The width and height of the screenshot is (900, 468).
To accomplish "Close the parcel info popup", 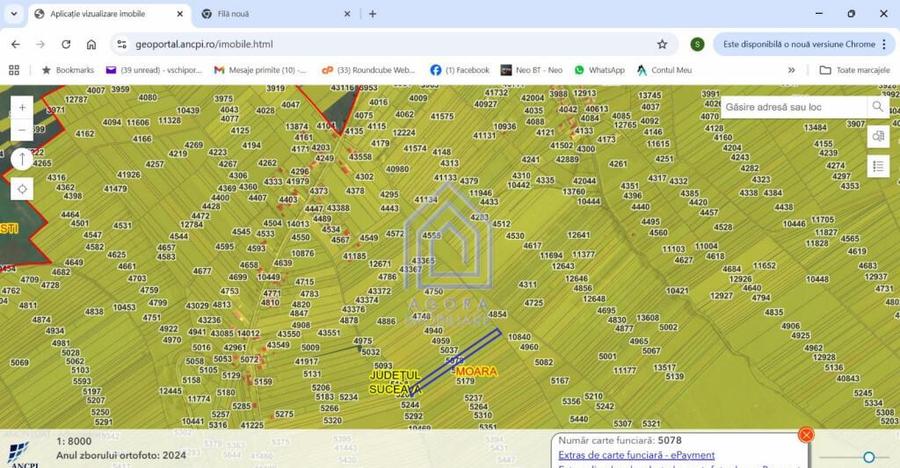I will [806, 434].
